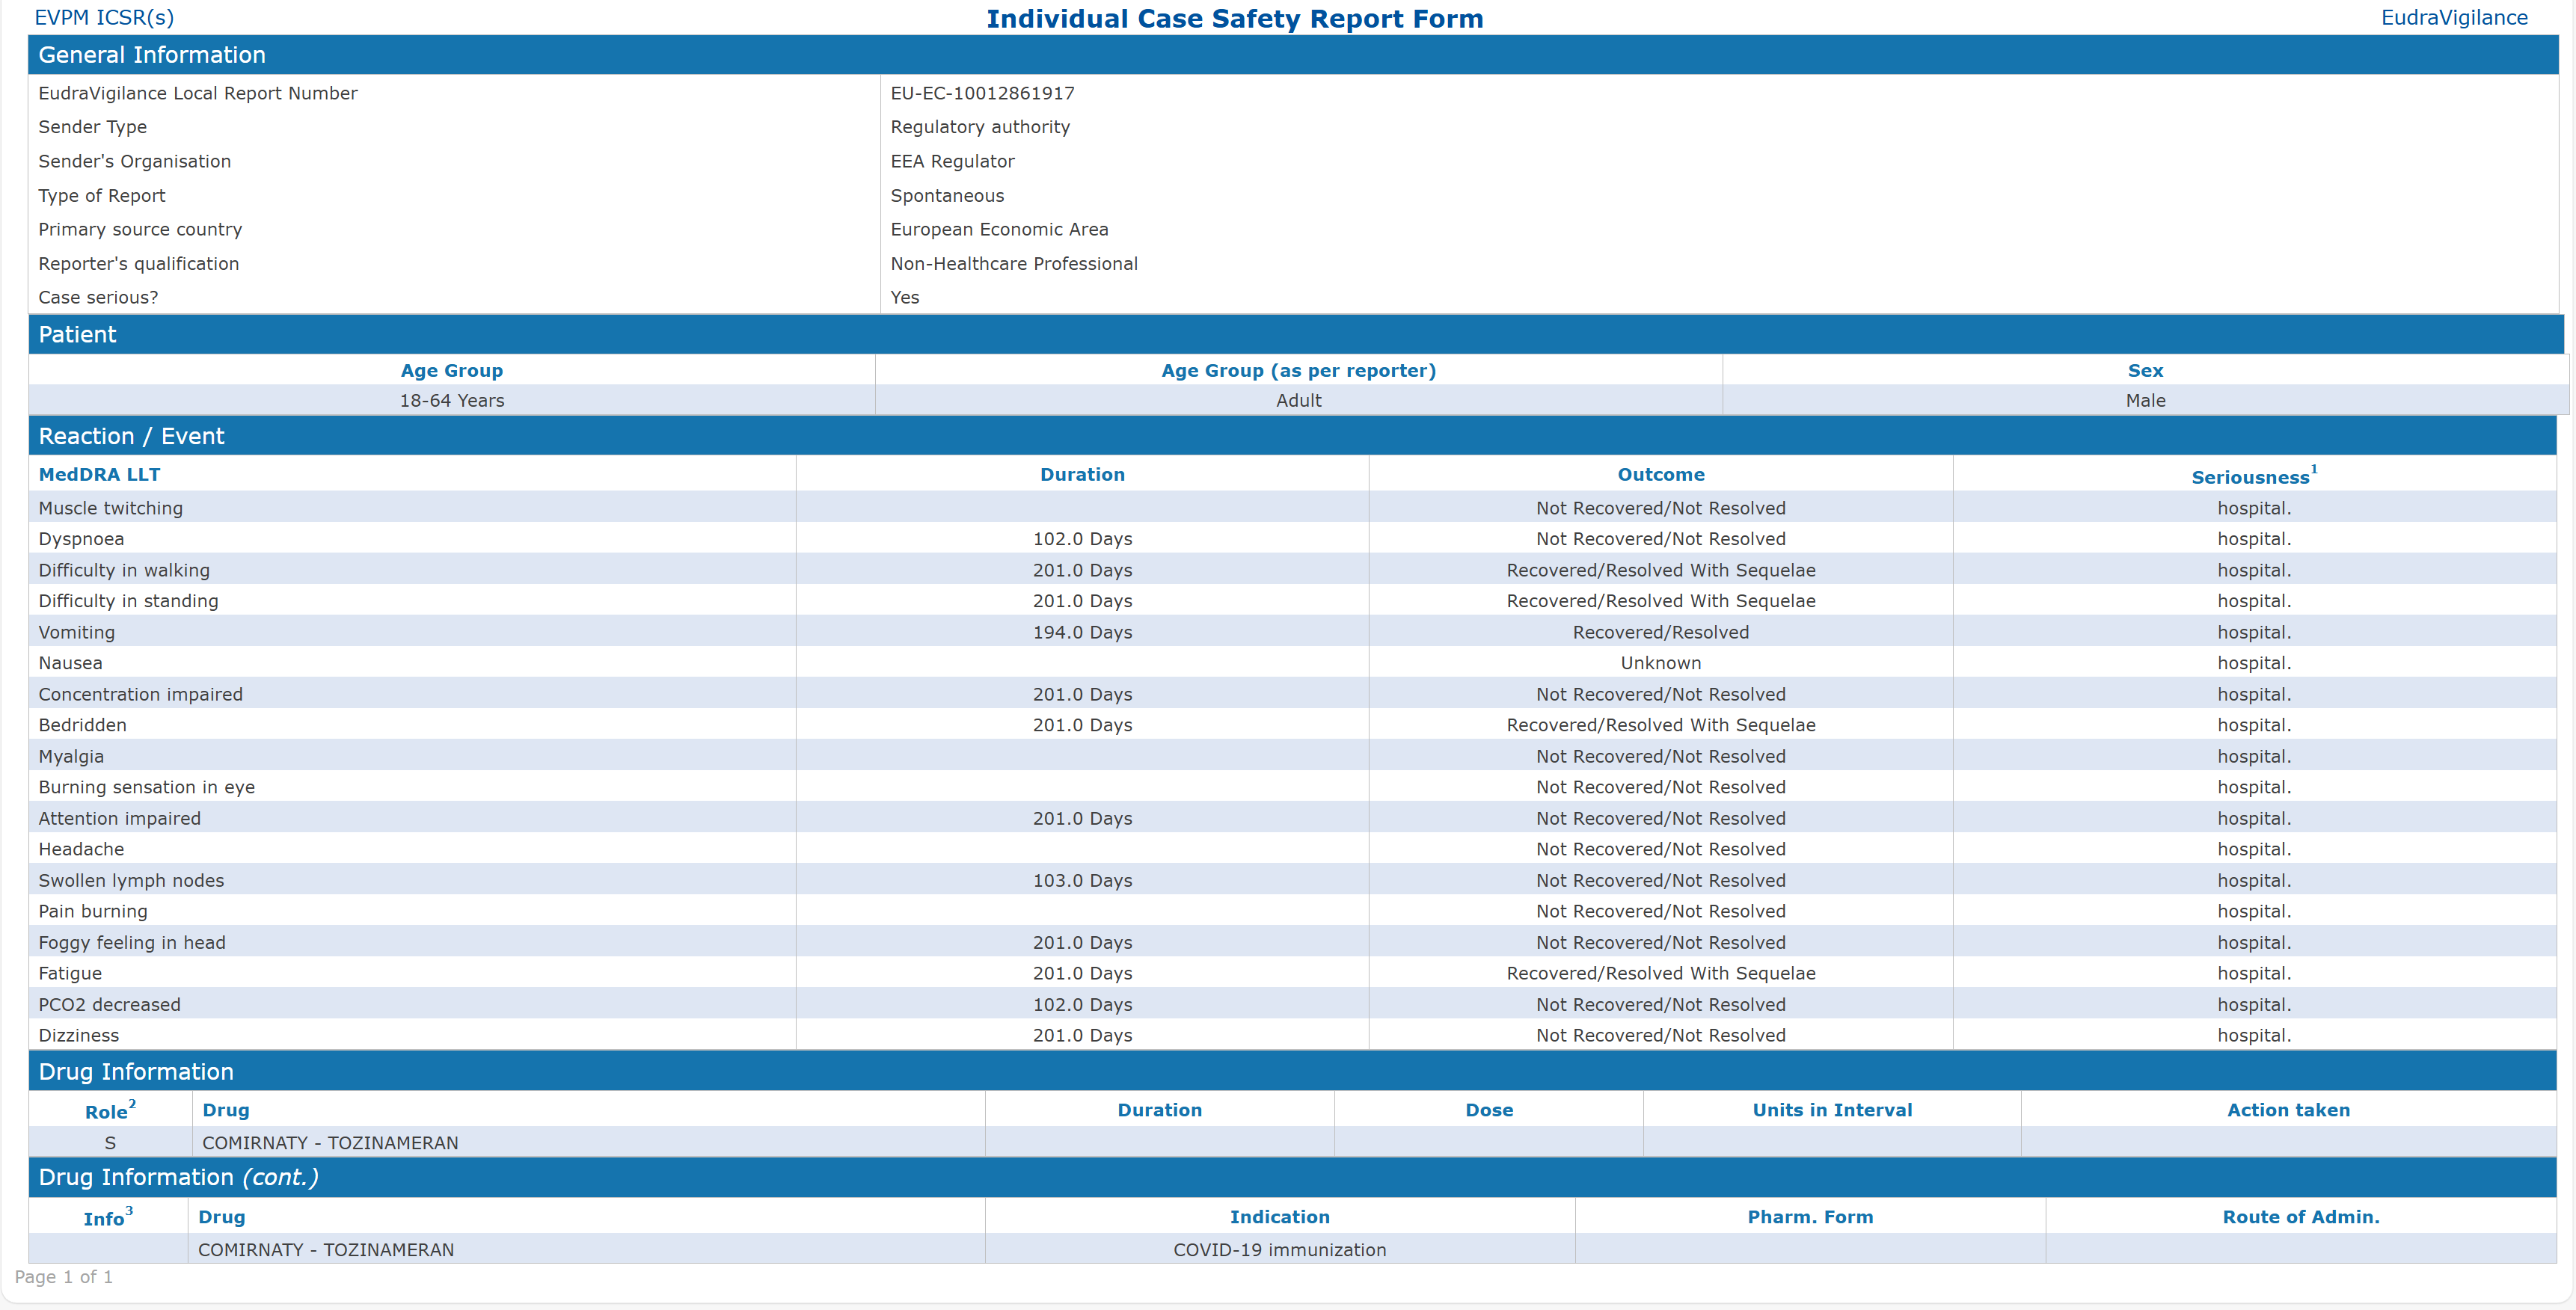Select the COVID-19 immunization indication cell
The width and height of the screenshot is (2576, 1310).
coord(1279,1250)
